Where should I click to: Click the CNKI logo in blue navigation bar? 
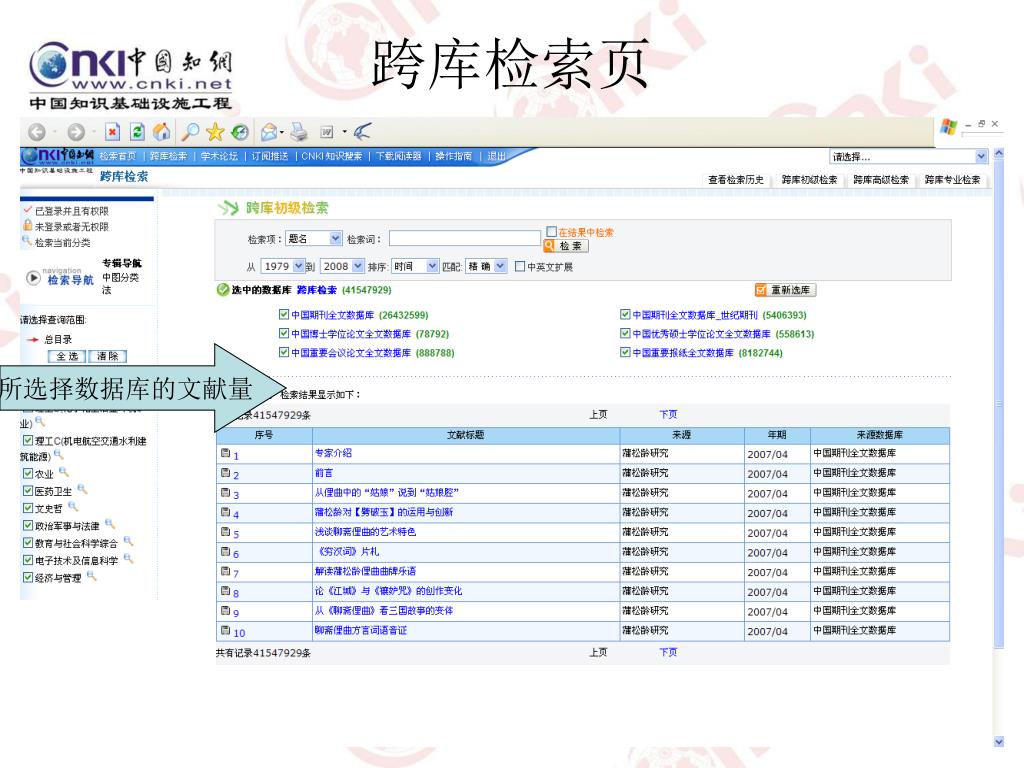click(57, 155)
